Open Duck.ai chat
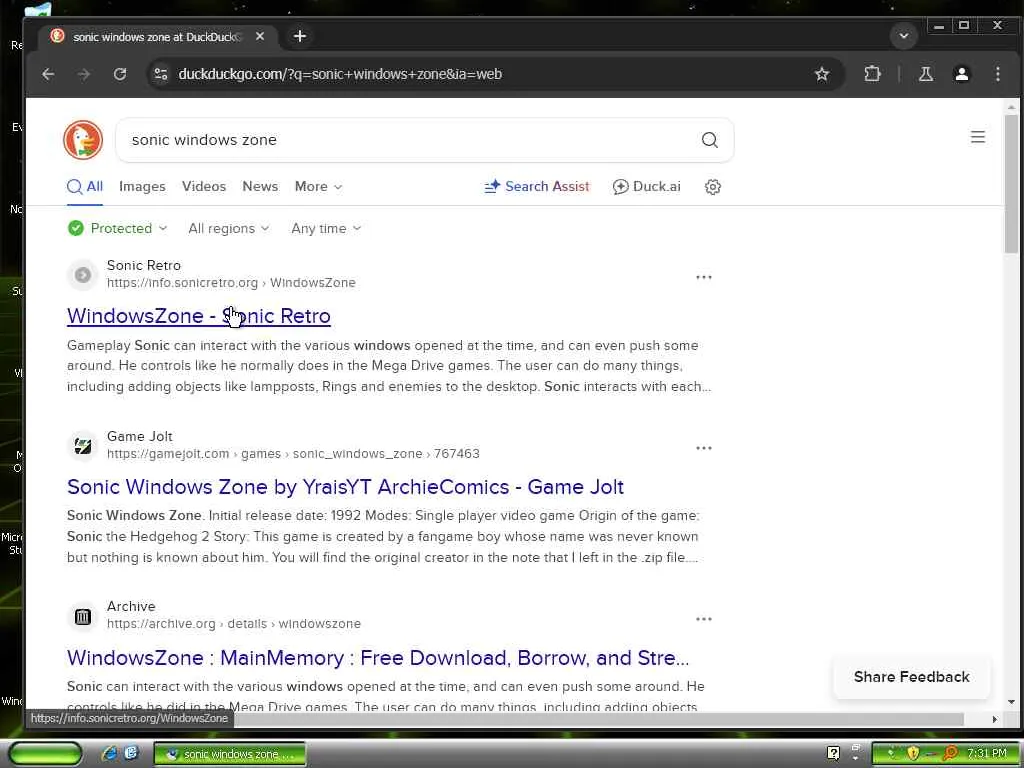Viewport: 1024px width, 768px height. coord(647,187)
